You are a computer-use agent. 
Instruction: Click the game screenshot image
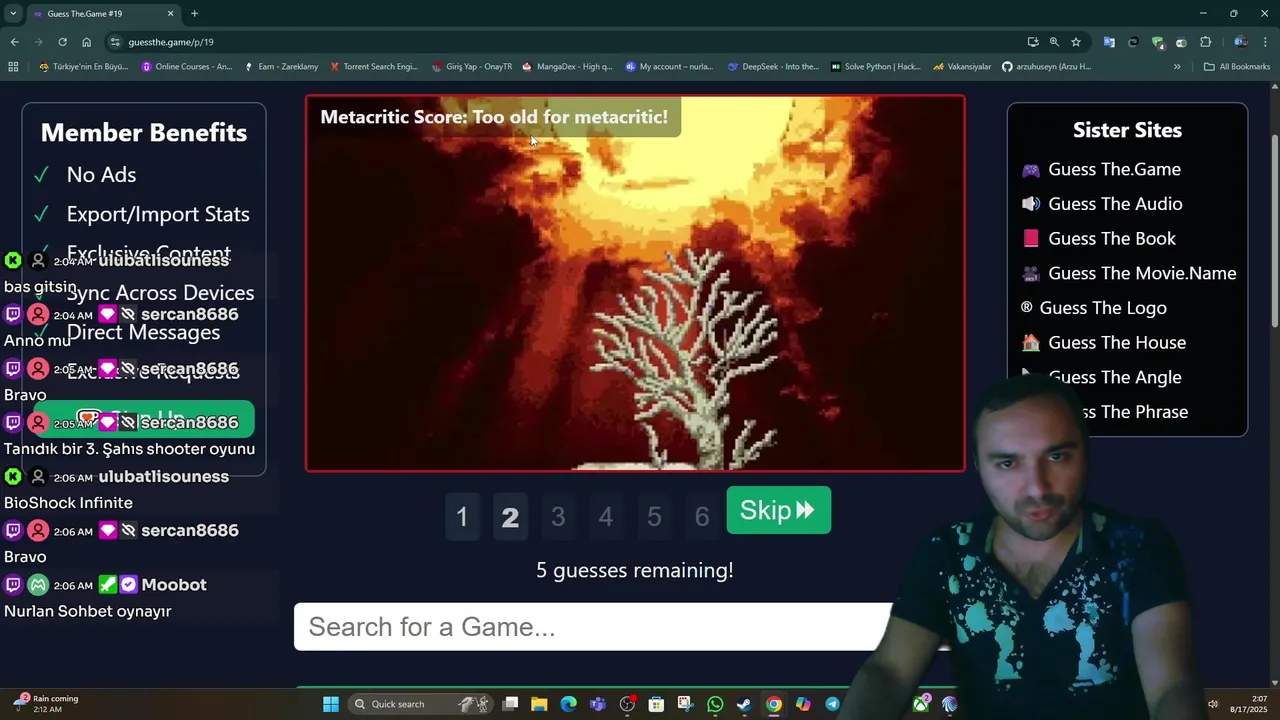point(635,283)
